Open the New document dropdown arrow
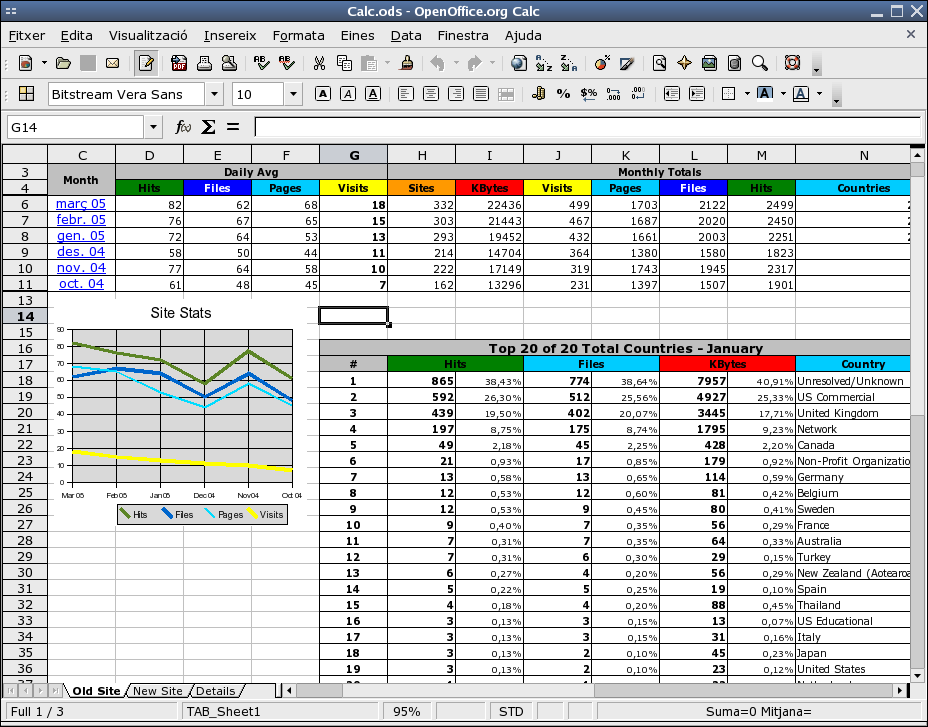The width and height of the screenshot is (928, 727). click(44, 63)
